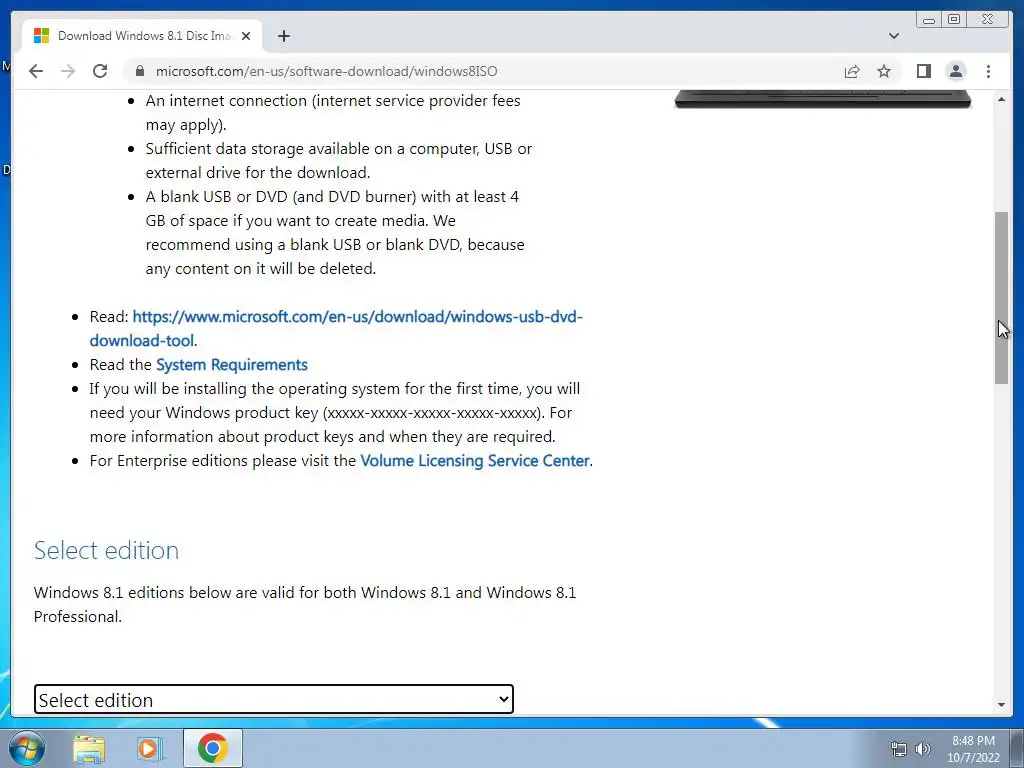Open the Windows Start menu
1024x768 pixels.
(x=27, y=748)
